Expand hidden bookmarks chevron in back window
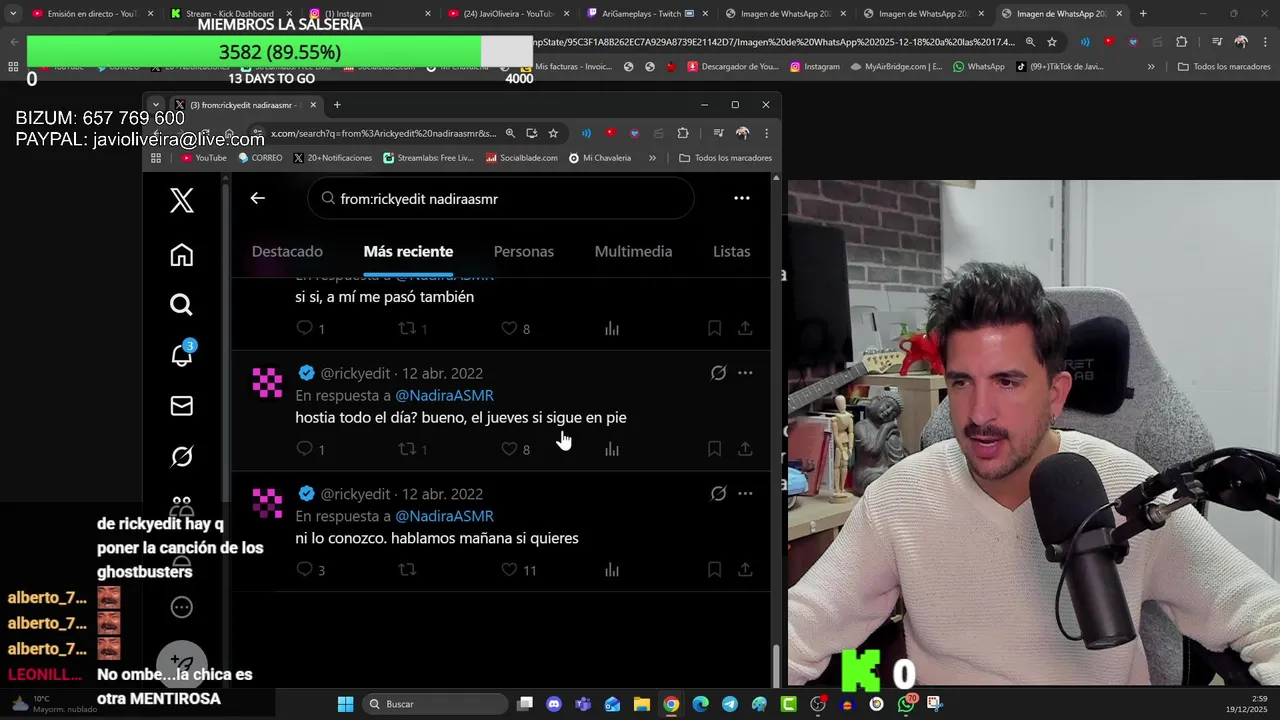This screenshot has height=720, width=1280. (x=1151, y=66)
